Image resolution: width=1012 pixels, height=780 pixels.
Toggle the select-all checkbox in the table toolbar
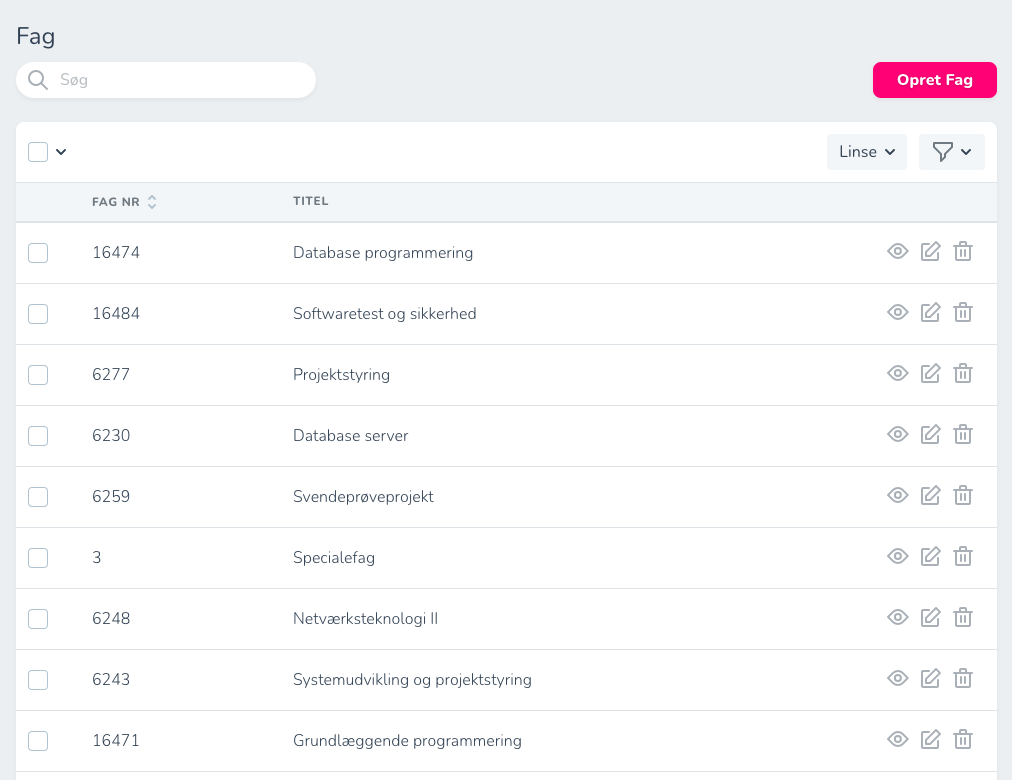[38, 152]
